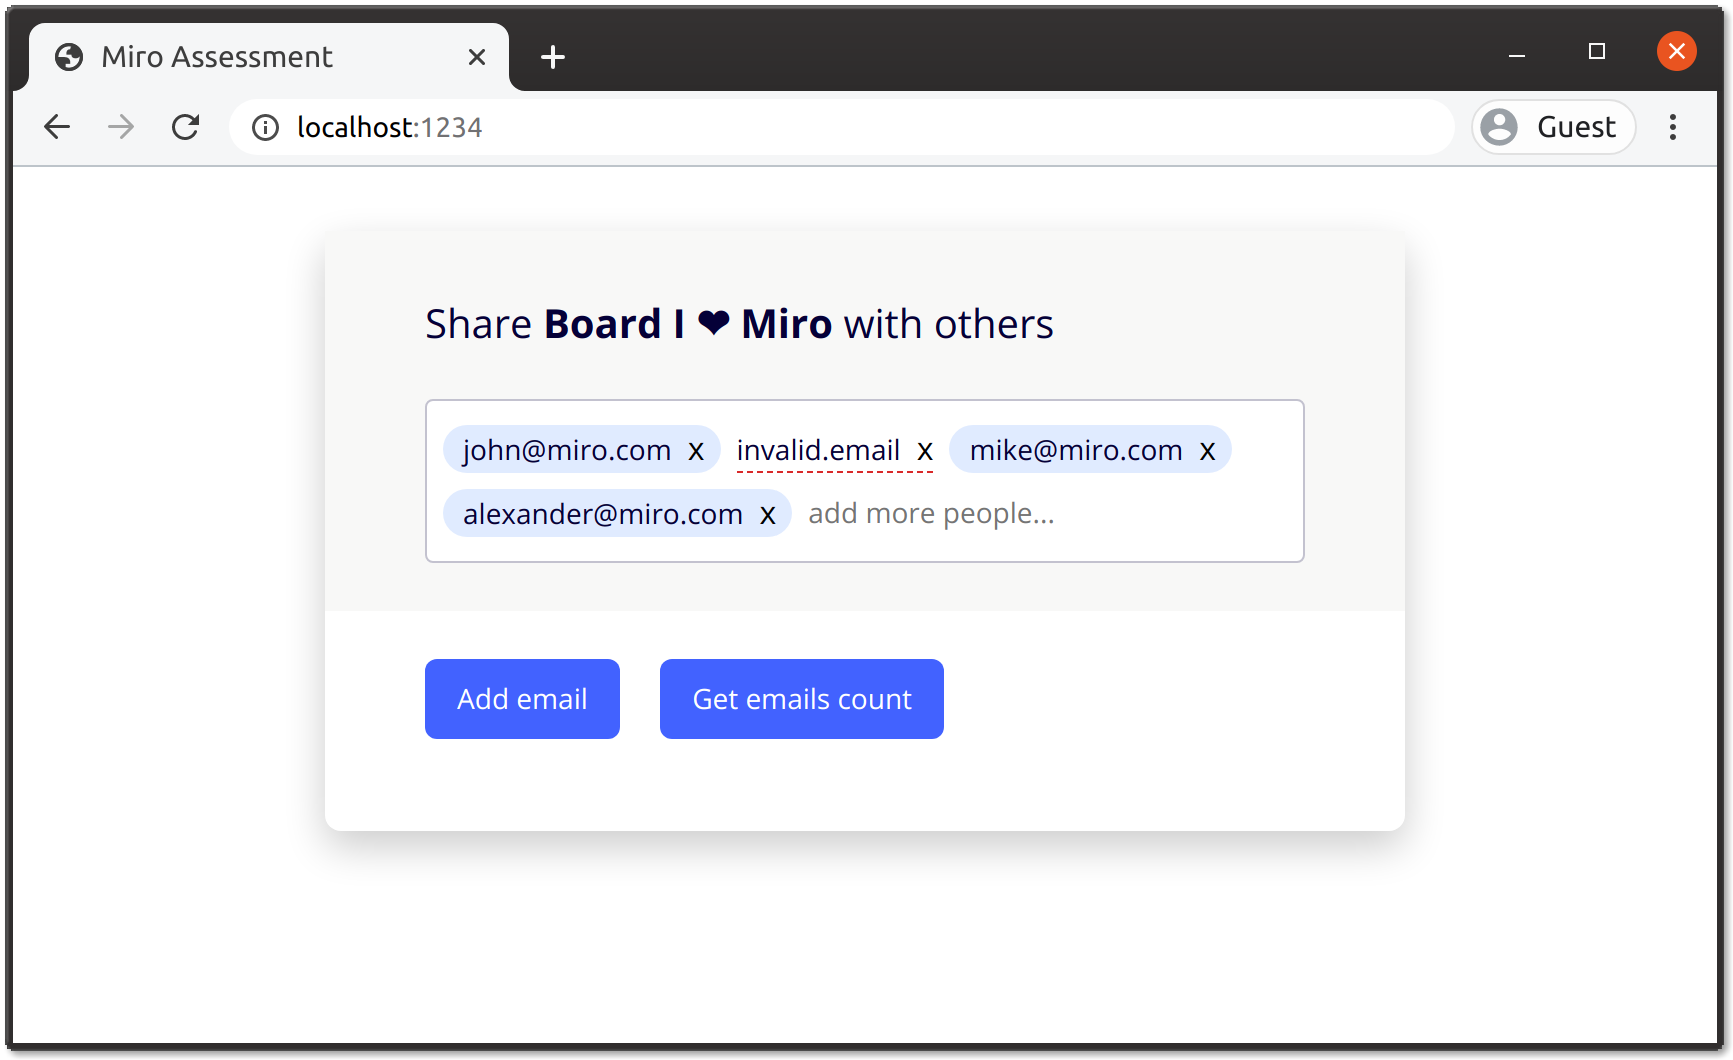The width and height of the screenshot is (1733, 1060).
Task: Open the Guest profile menu
Action: coord(1553,127)
